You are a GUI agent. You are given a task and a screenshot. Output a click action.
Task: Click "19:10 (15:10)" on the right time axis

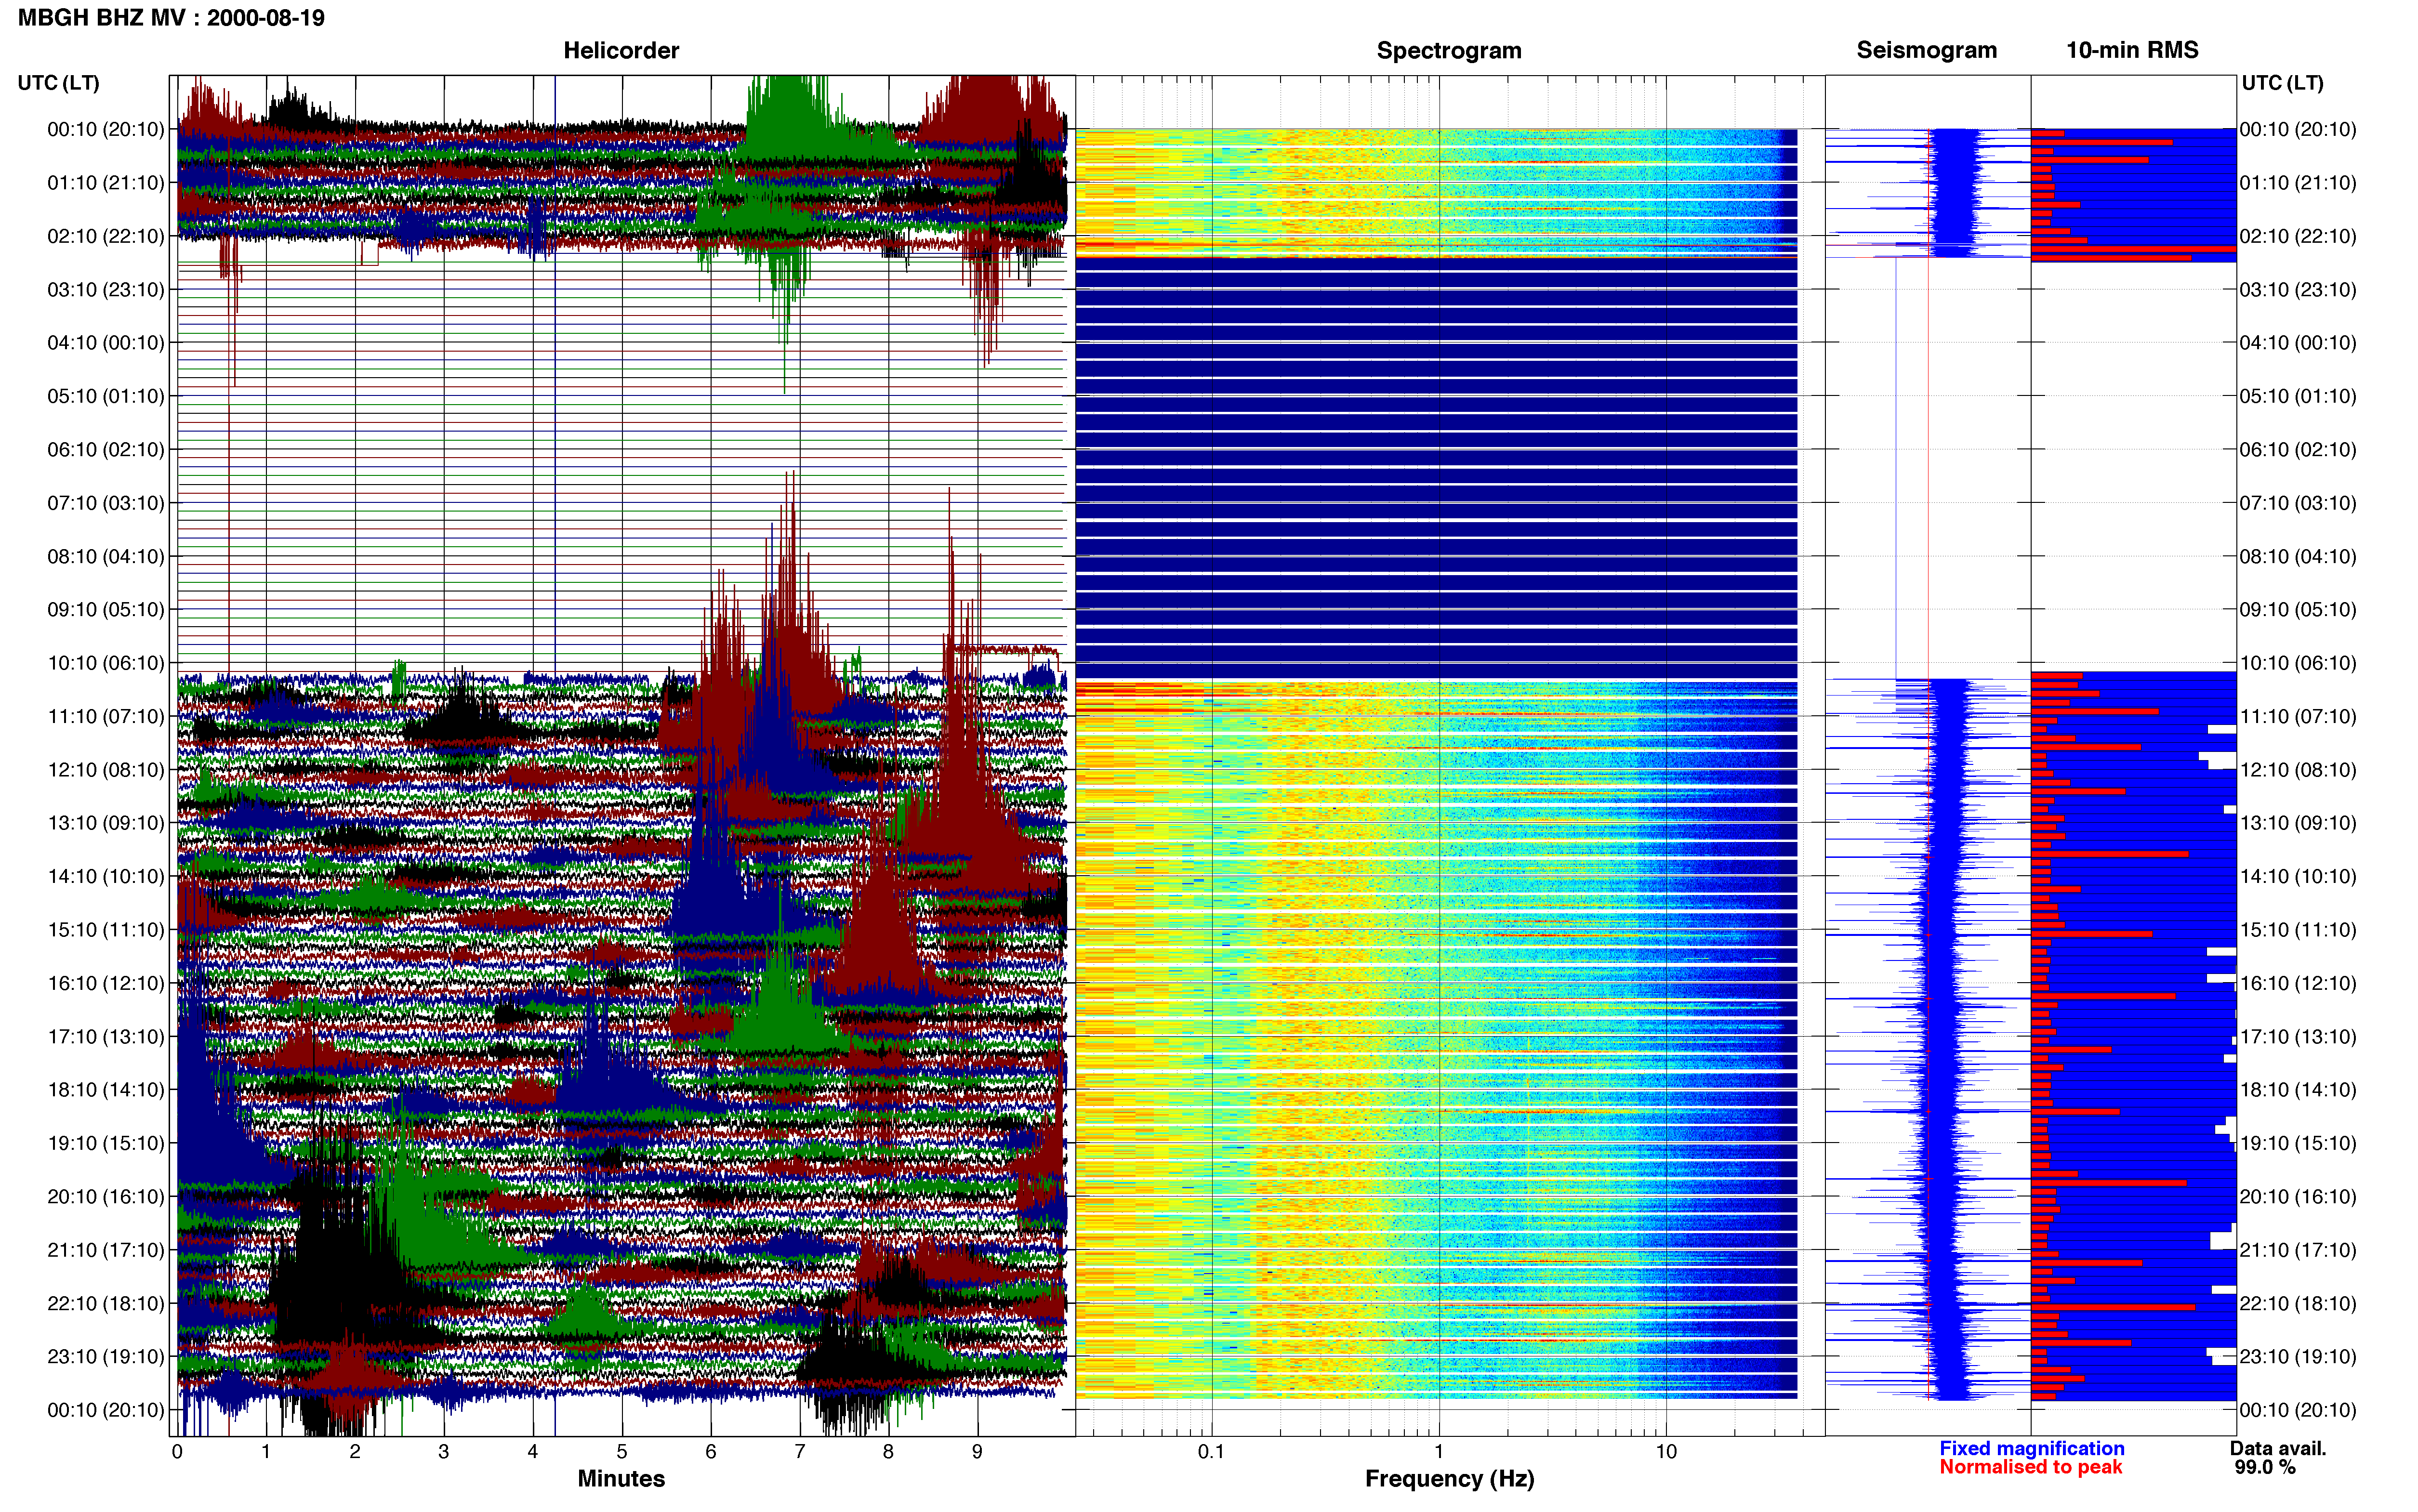click(2298, 1143)
